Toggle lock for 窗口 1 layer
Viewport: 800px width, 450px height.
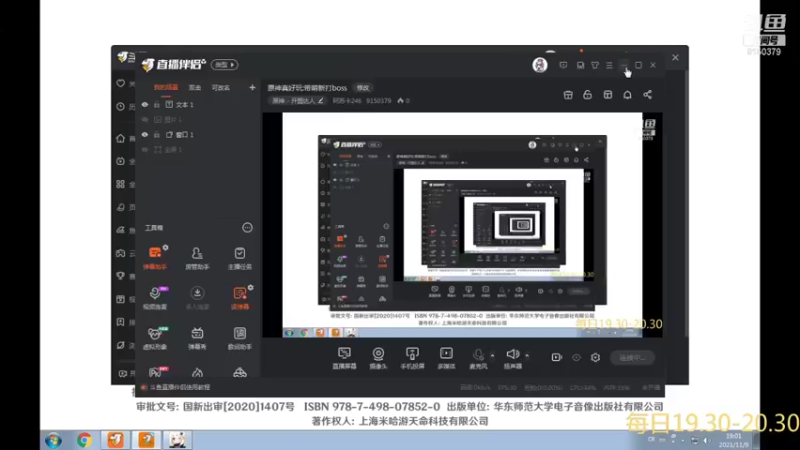tap(157, 135)
